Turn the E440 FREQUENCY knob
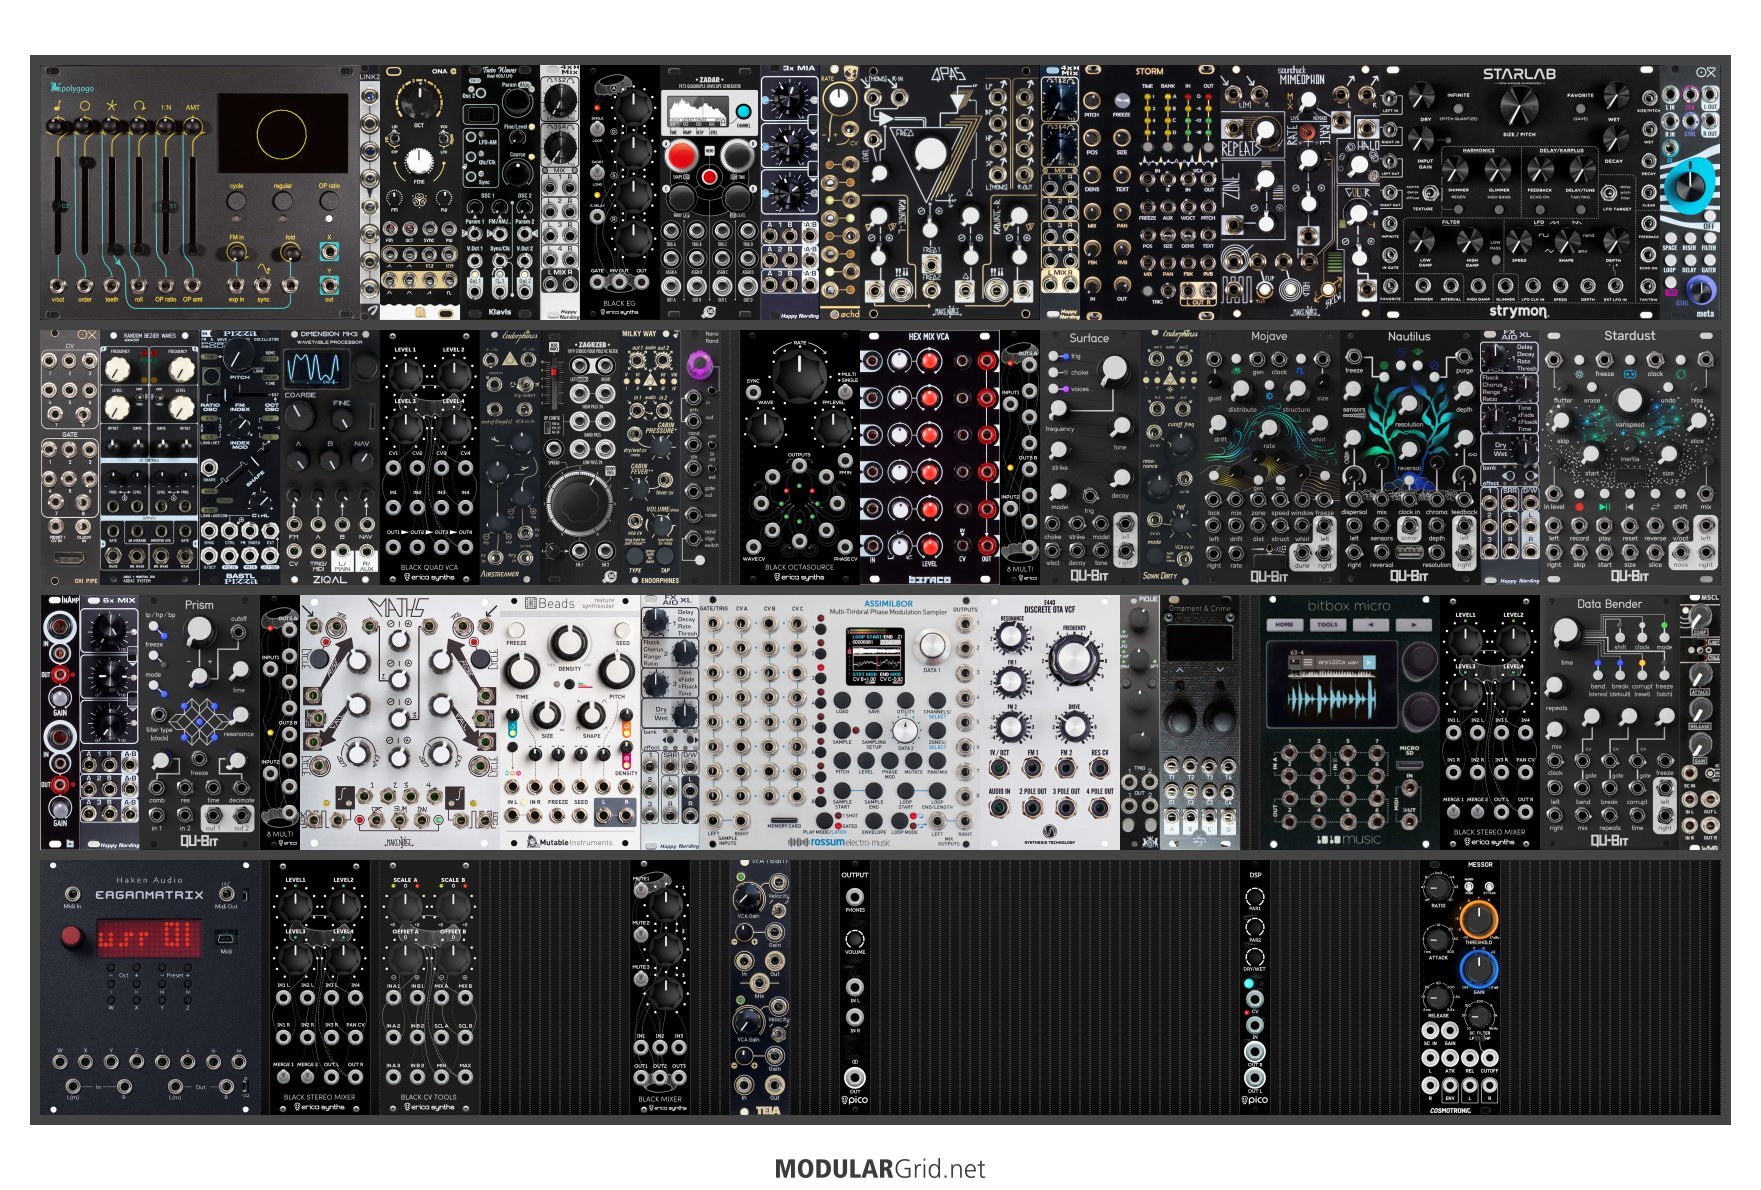This screenshot has width=1761, height=1190. pos(1073,659)
